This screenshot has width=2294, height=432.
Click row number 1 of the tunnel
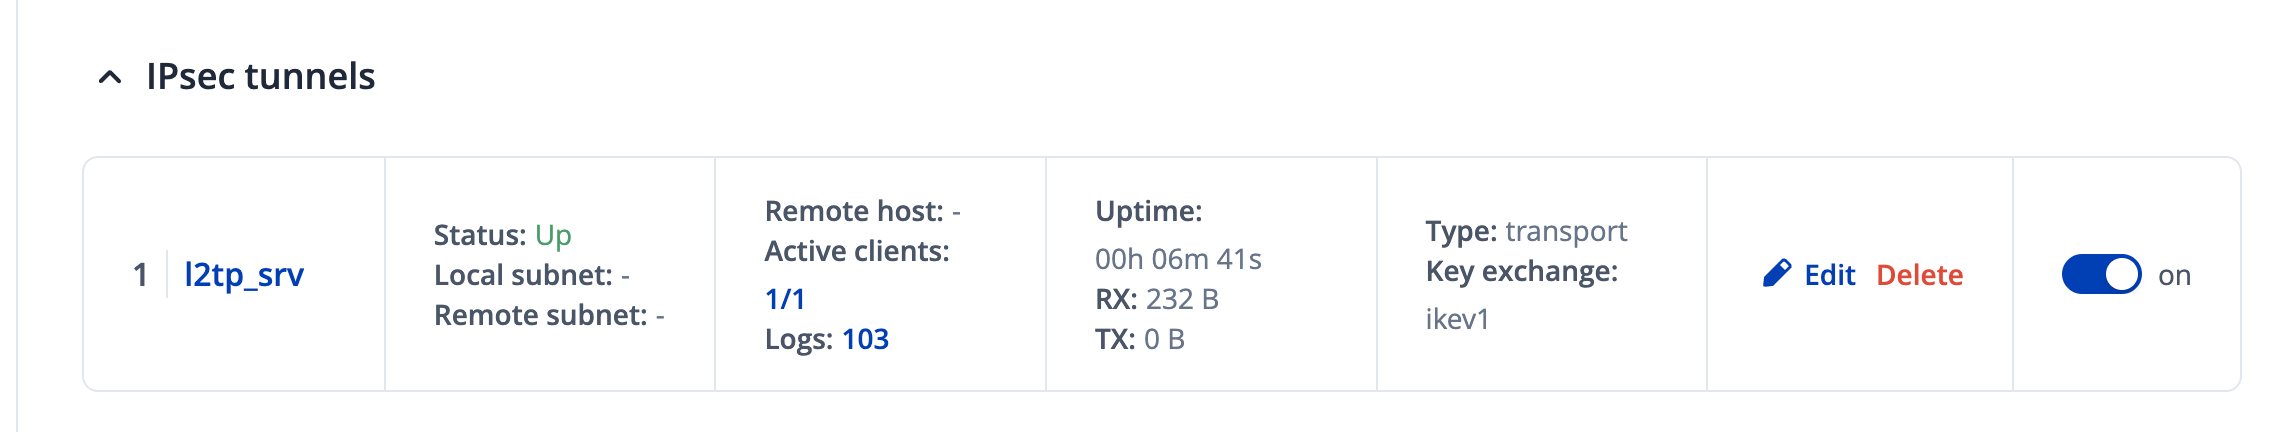point(140,275)
